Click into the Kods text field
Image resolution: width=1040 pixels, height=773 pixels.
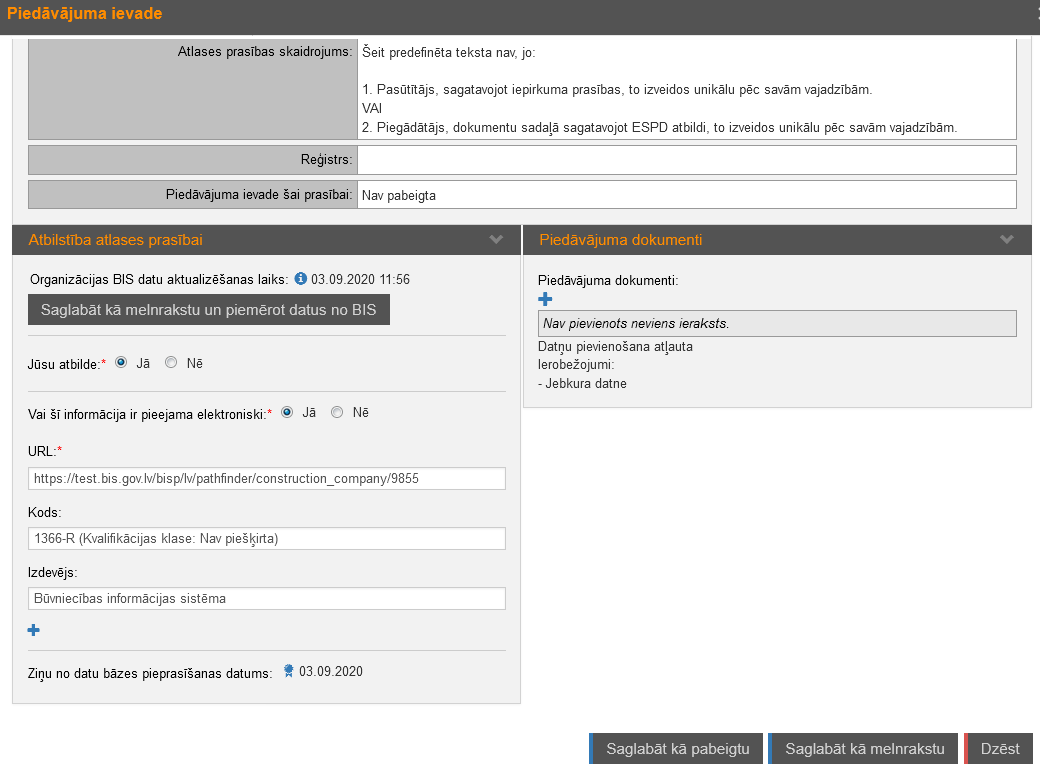[x=267, y=539]
